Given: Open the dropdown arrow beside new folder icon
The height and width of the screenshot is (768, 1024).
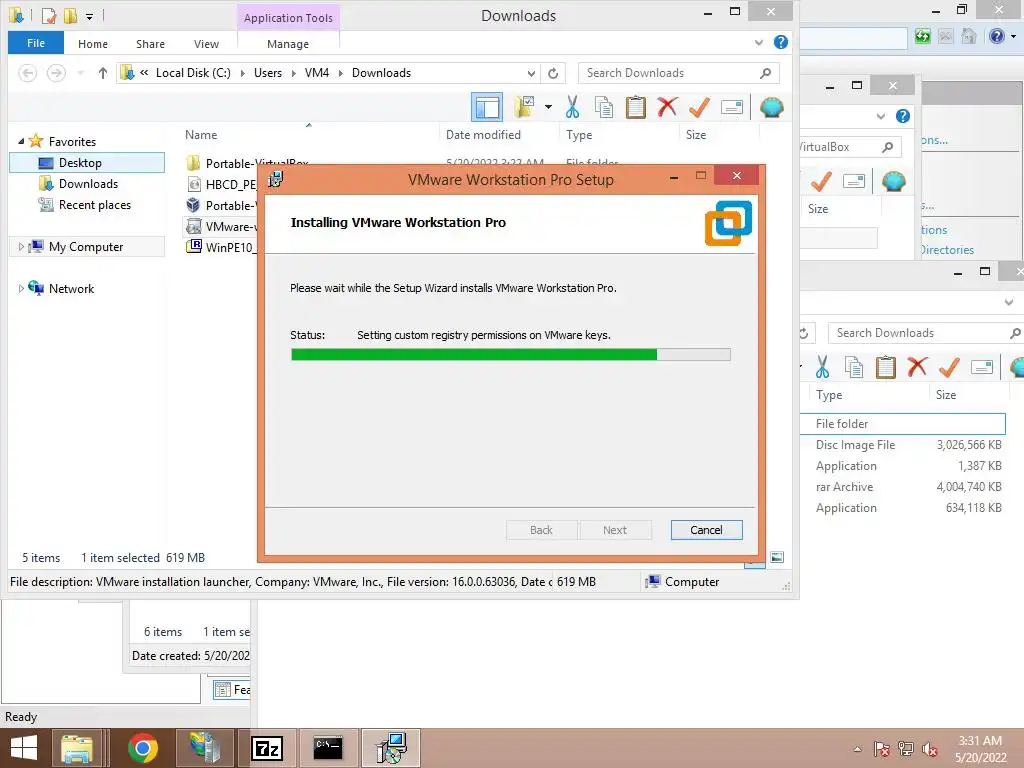Looking at the screenshot, I should (548, 107).
